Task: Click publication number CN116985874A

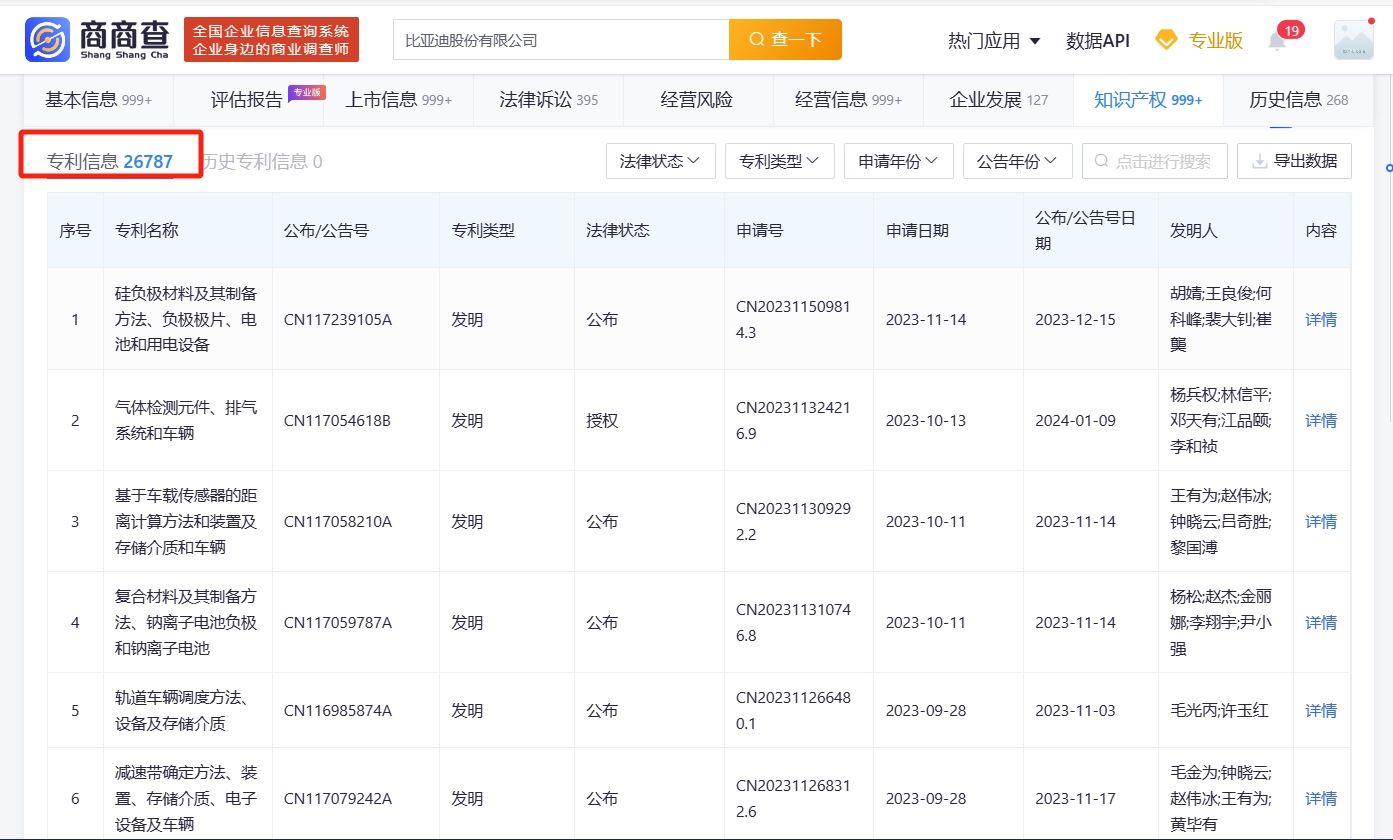Action: pyautogui.click(x=337, y=711)
